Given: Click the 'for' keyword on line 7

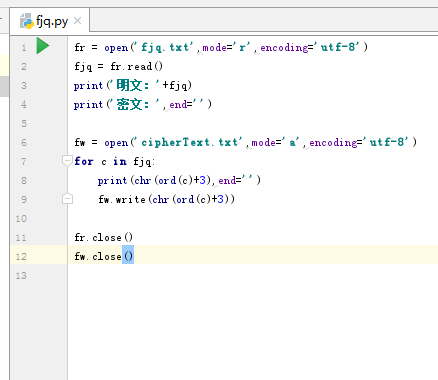Looking at the screenshot, I should pos(84,161).
